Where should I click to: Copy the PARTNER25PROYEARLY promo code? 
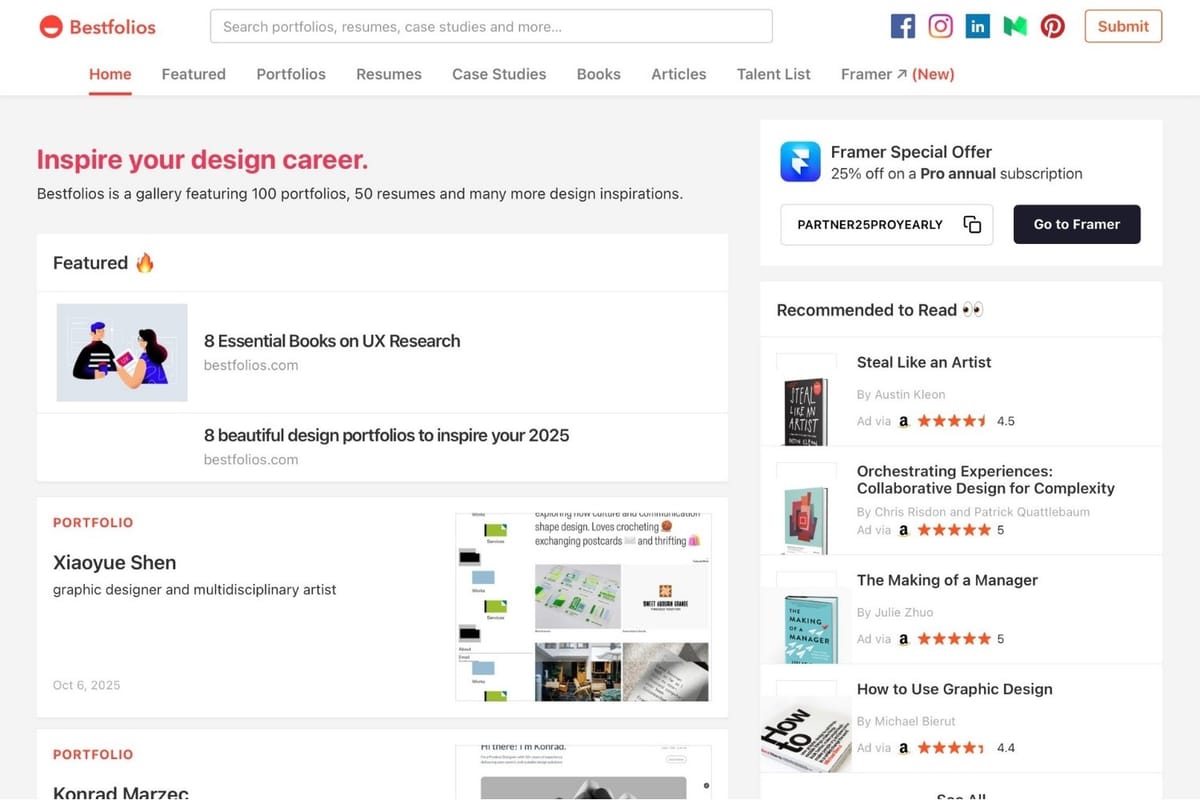click(x=972, y=224)
